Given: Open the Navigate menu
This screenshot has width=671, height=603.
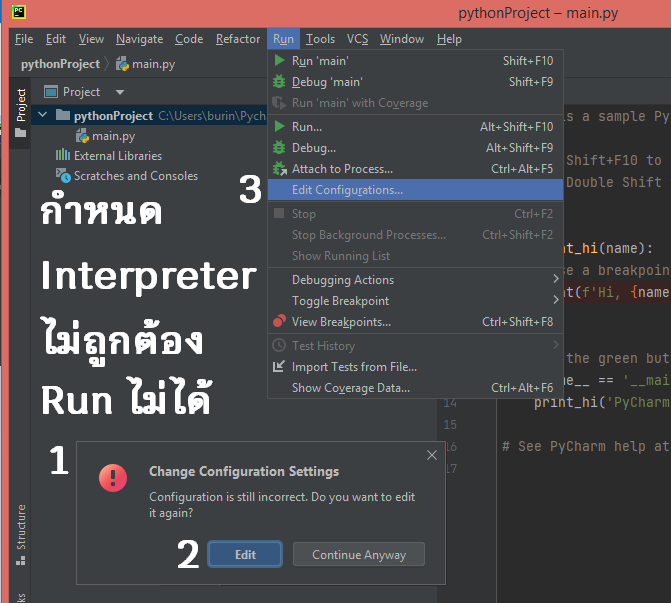Looking at the screenshot, I should (140, 39).
